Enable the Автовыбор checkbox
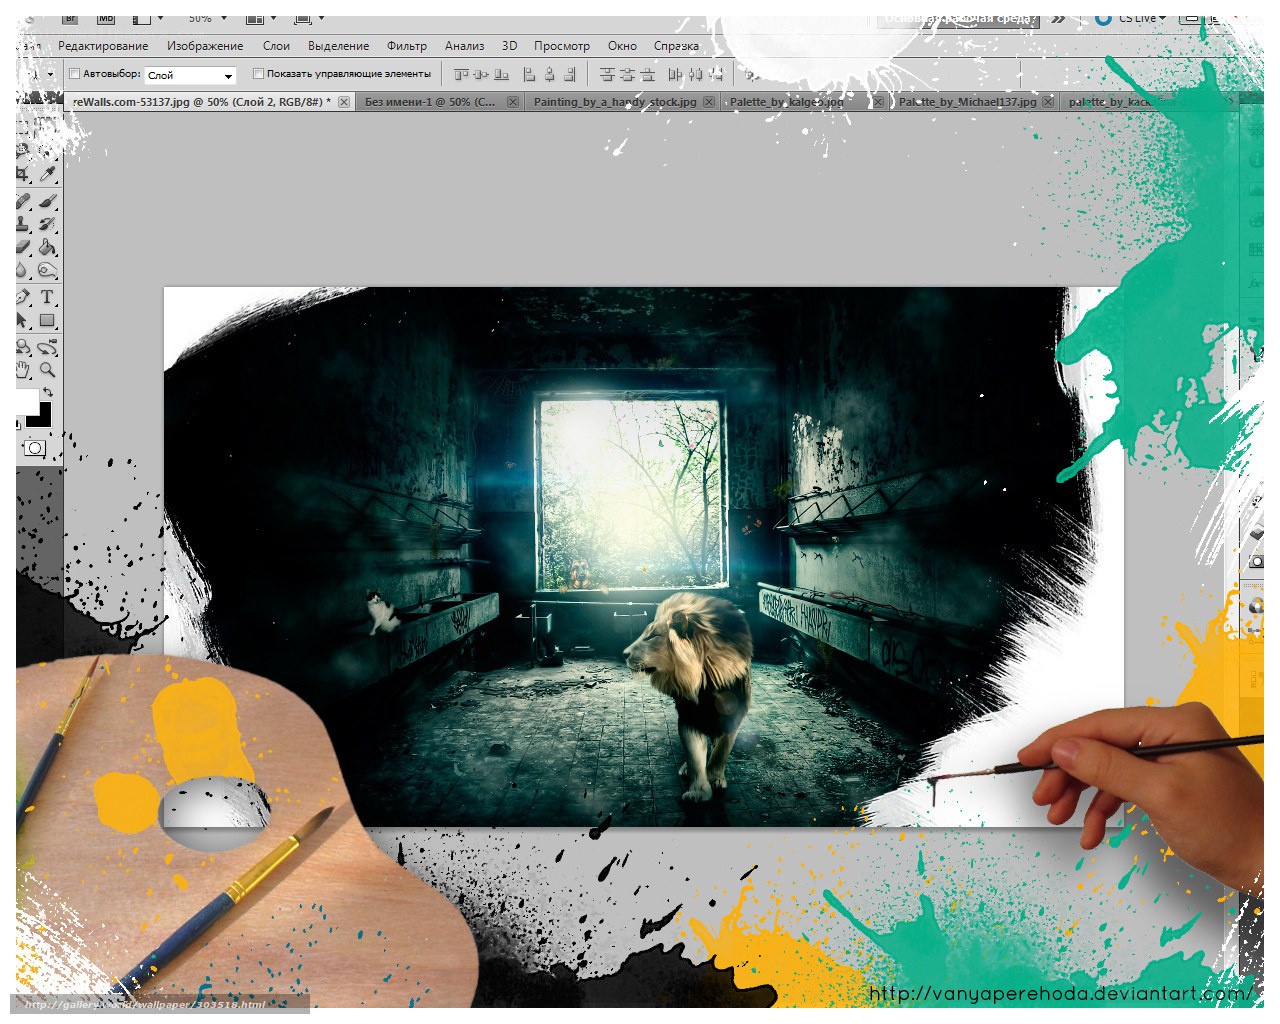 [x=75, y=74]
